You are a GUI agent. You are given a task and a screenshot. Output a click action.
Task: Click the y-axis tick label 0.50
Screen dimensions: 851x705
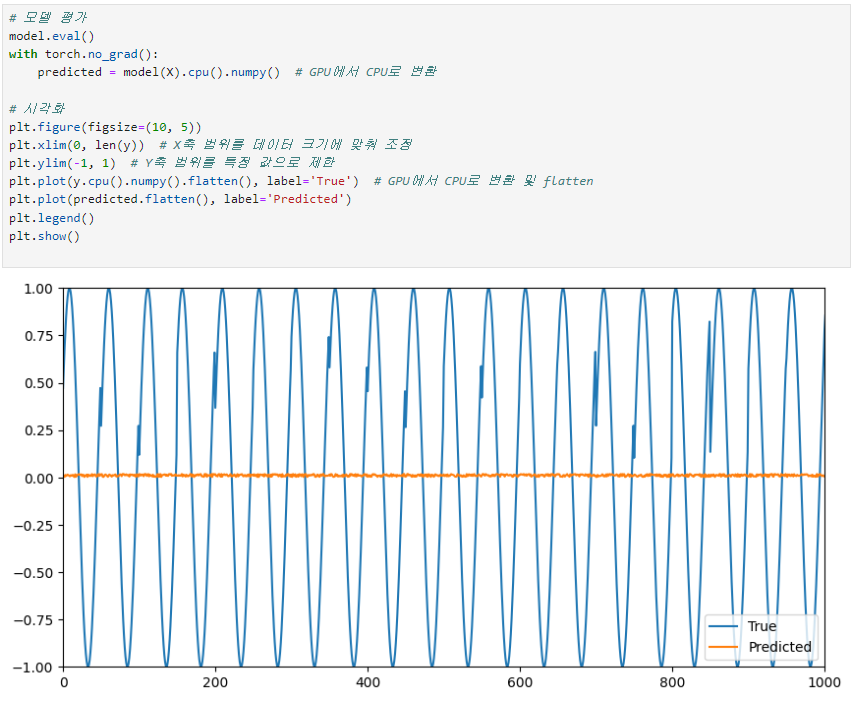coord(39,383)
